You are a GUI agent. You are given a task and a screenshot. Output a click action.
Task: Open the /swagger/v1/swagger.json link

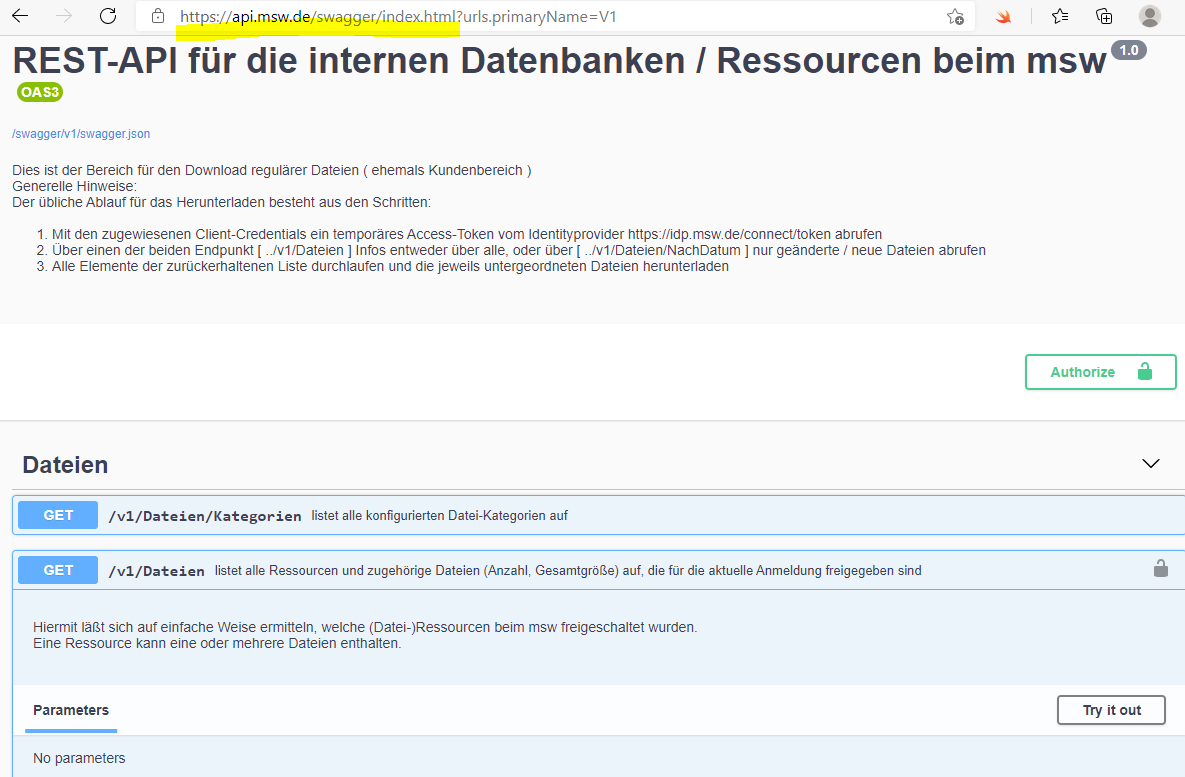point(81,134)
